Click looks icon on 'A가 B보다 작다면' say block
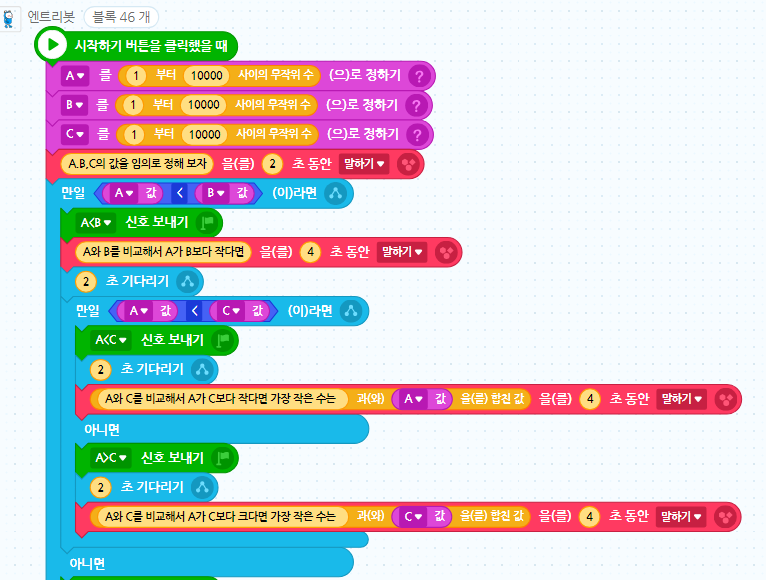The image size is (766, 580). tap(446, 252)
